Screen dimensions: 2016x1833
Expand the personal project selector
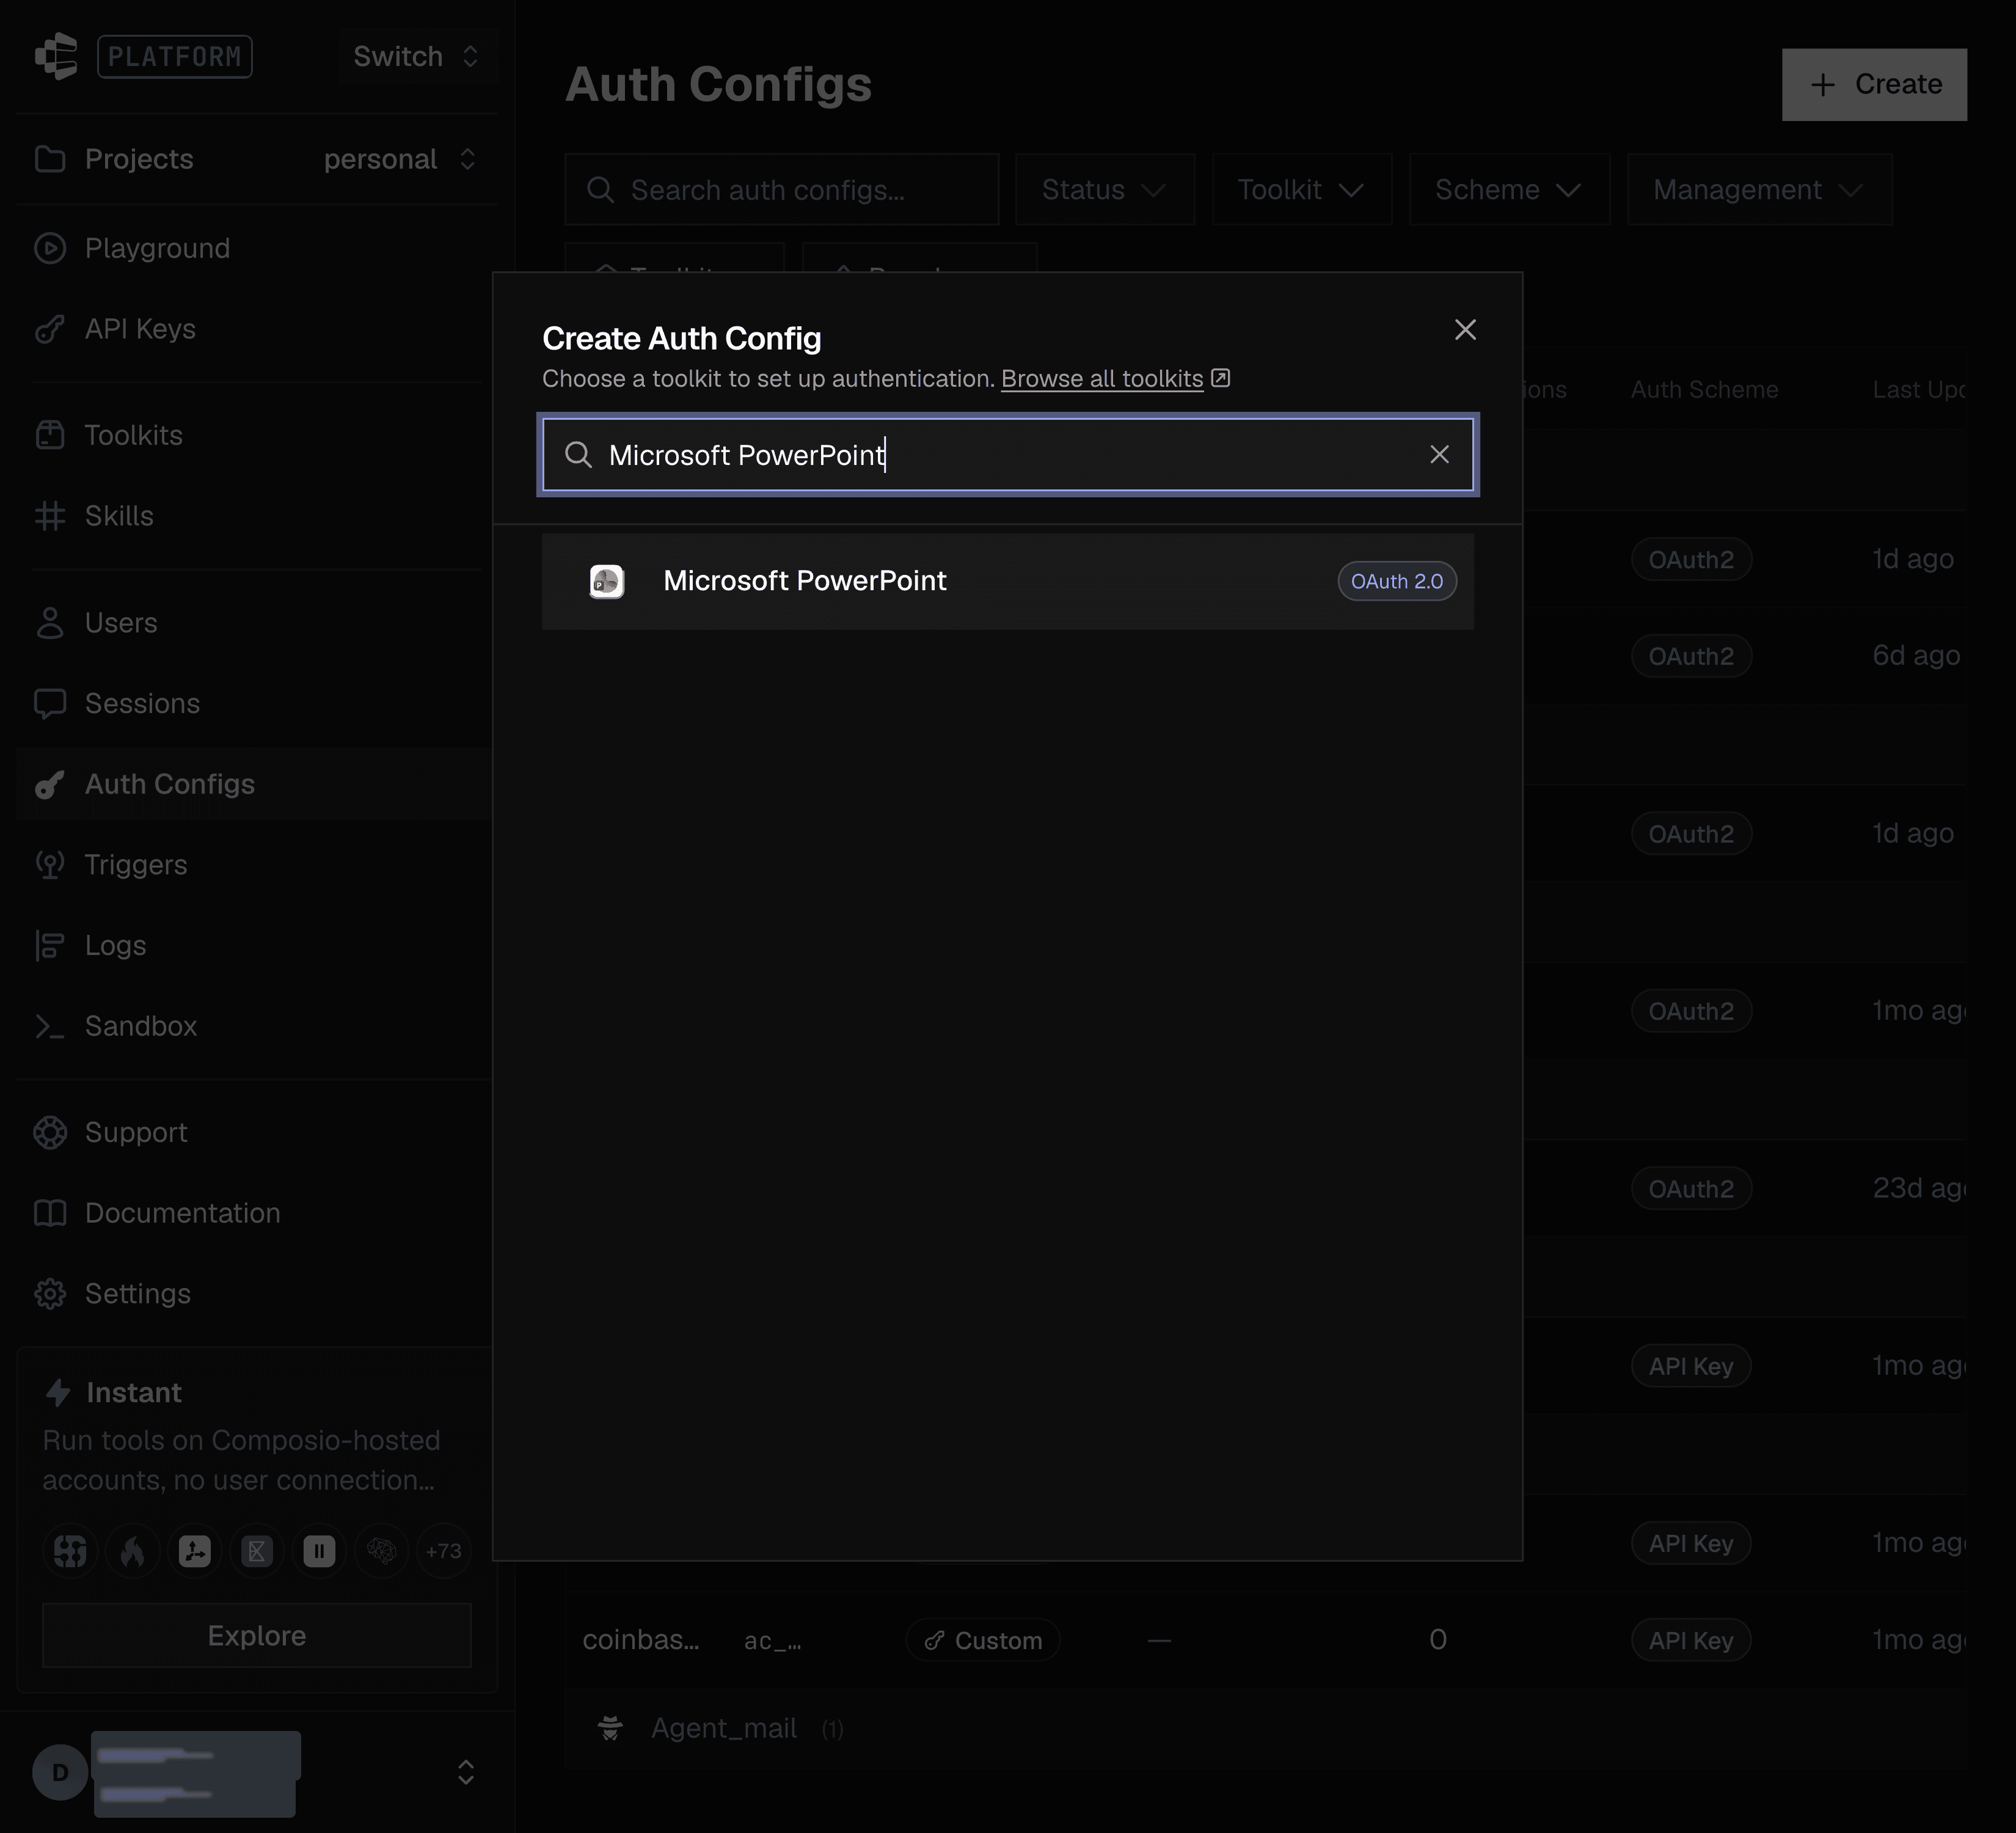[x=400, y=159]
